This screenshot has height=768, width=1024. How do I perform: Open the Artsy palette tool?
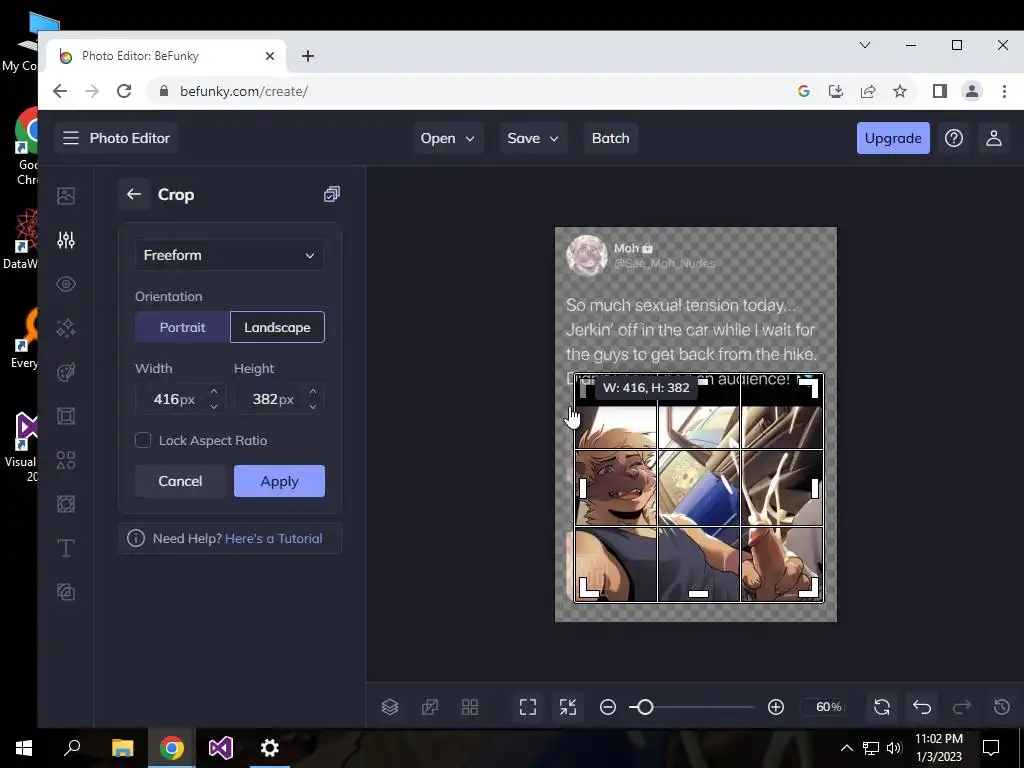[x=66, y=372]
